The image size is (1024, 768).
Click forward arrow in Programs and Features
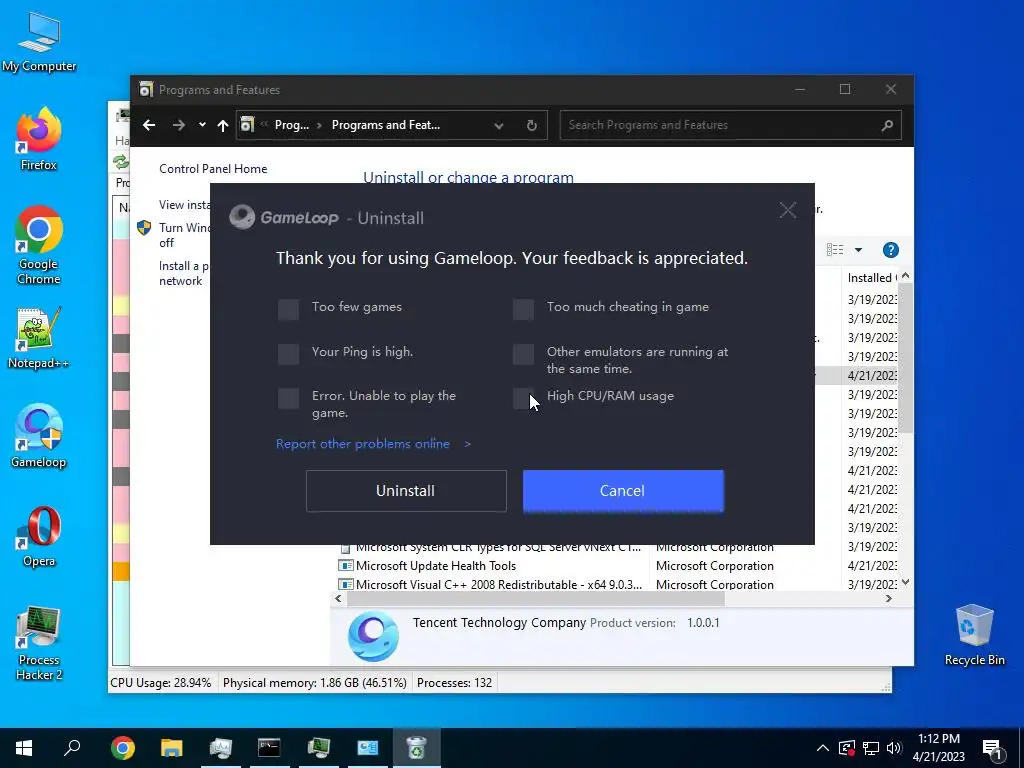[x=178, y=125]
